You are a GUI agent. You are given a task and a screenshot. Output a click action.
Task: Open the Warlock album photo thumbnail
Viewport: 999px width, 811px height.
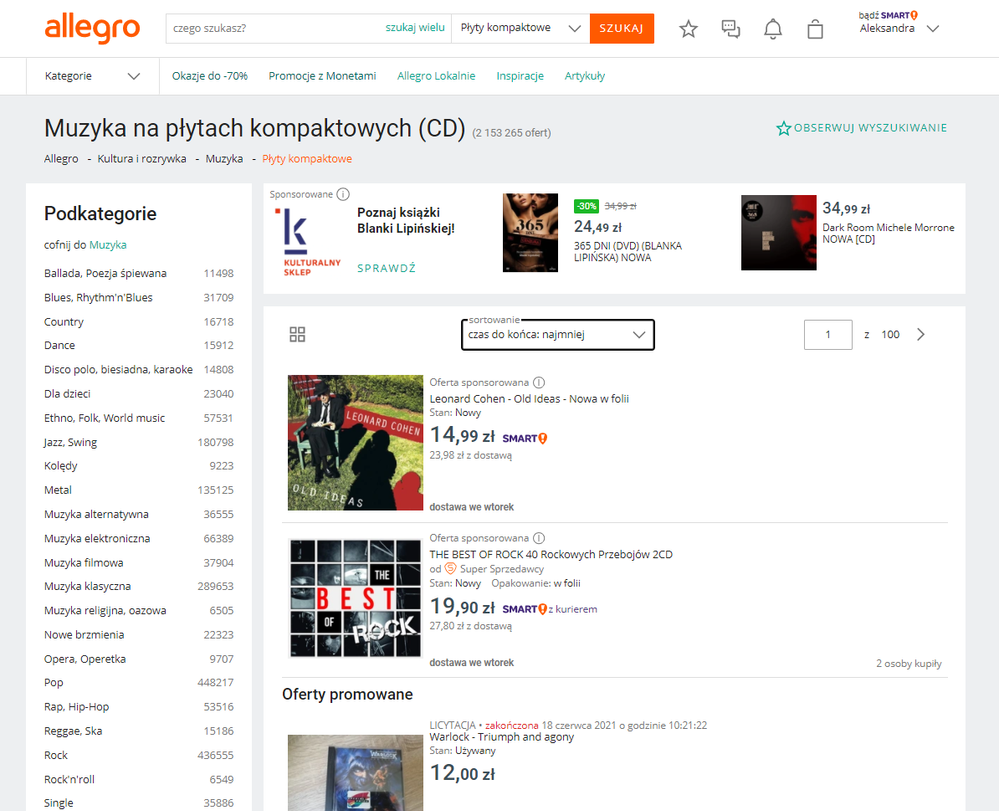point(356,773)
